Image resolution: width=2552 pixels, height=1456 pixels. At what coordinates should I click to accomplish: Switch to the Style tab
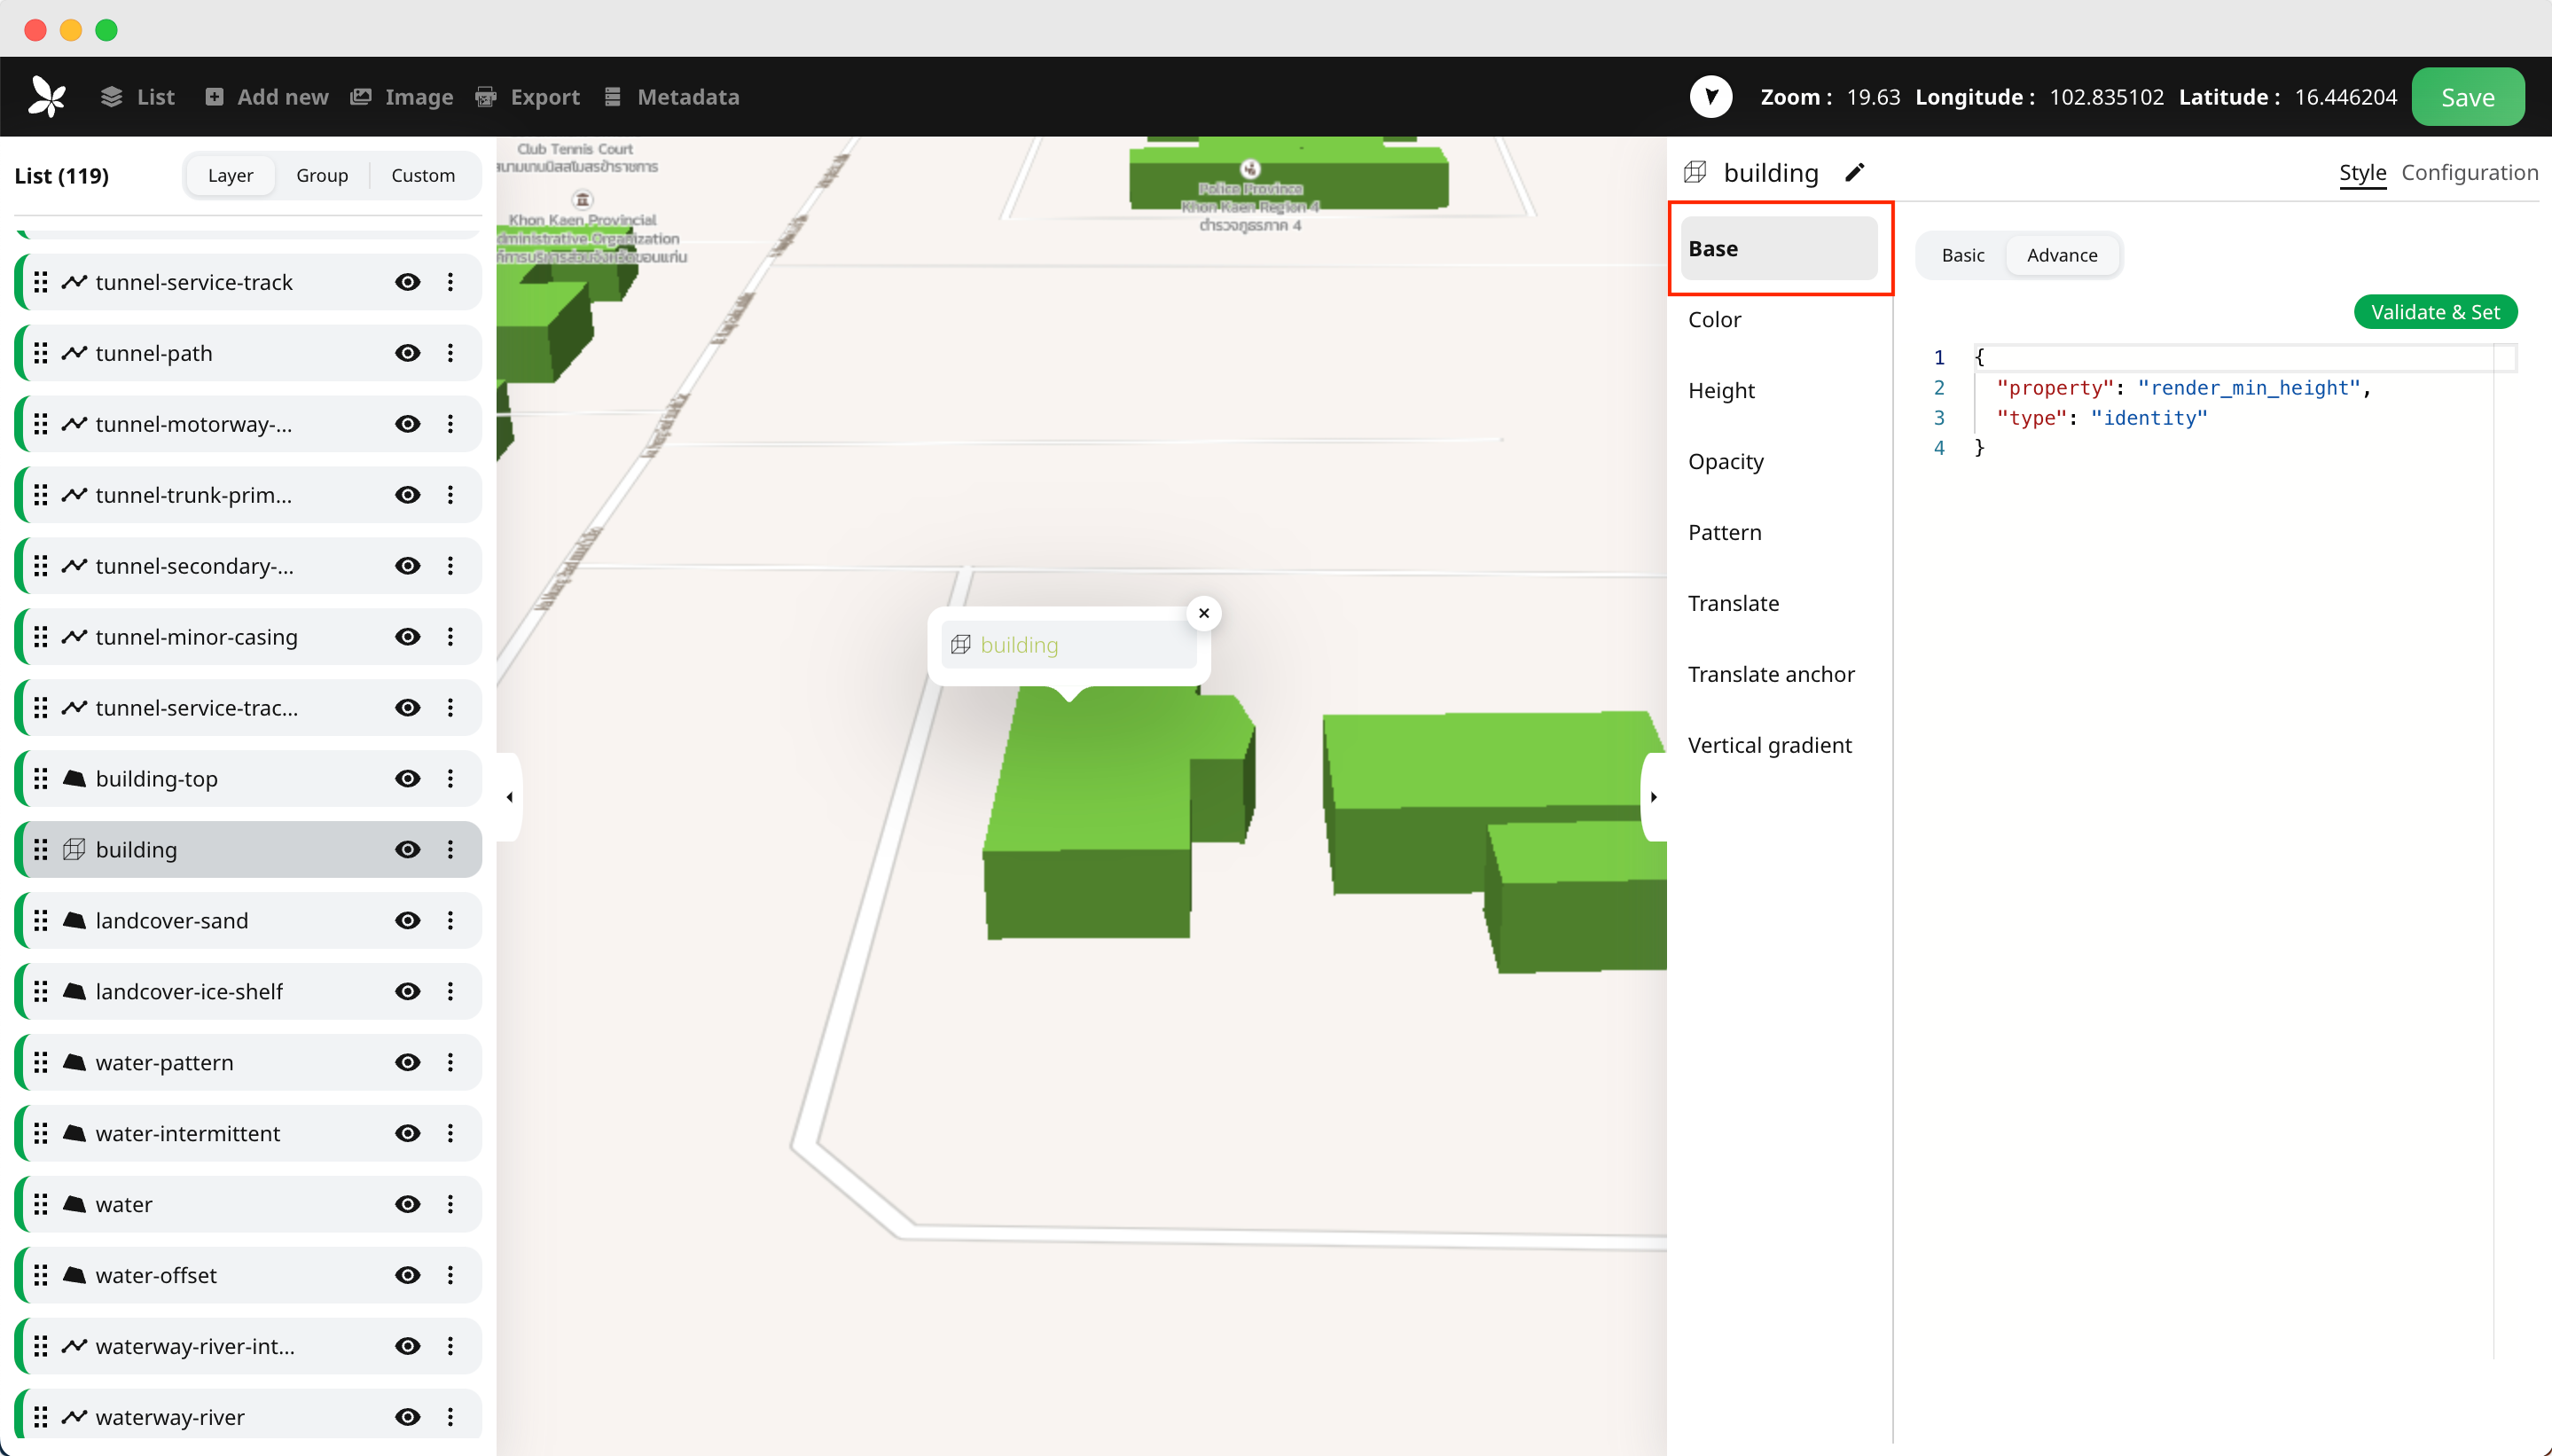pyautogui.click(x=2362, y=173)
